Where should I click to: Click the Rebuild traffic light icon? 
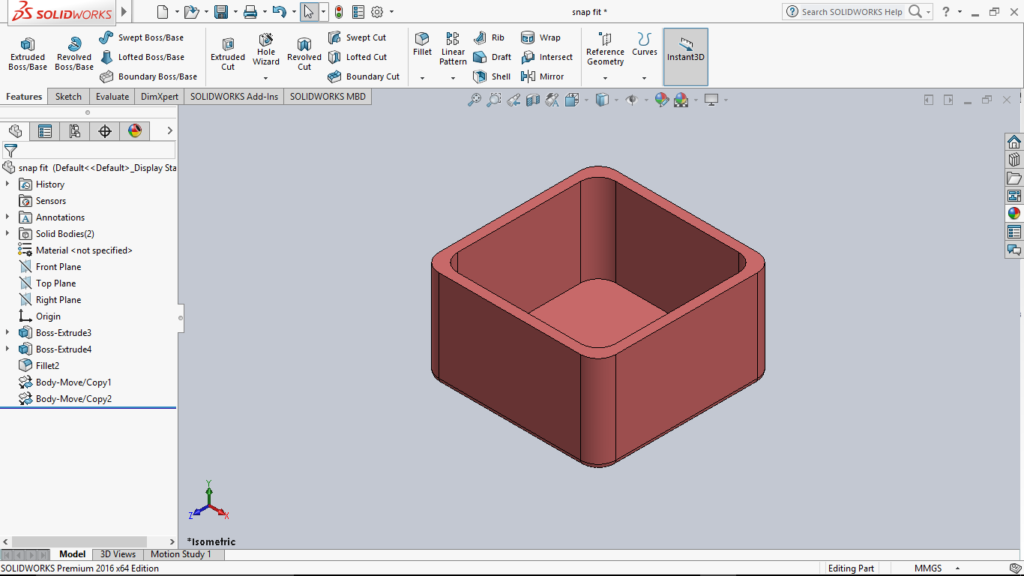(338, 12)
